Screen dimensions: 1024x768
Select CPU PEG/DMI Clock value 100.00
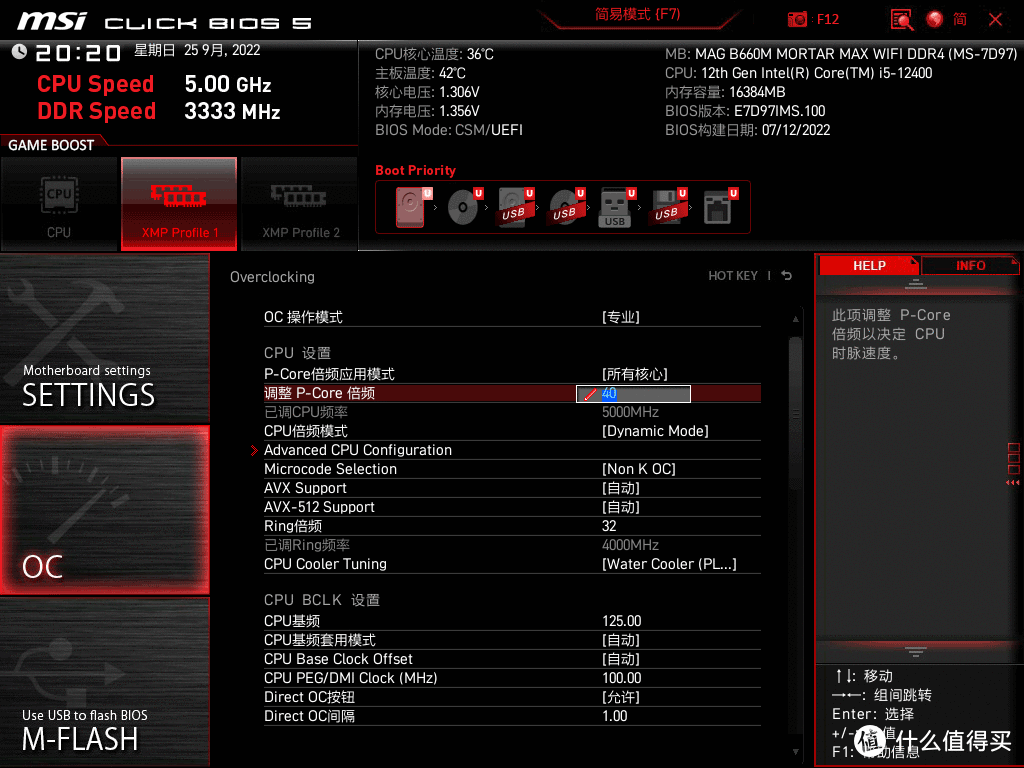click(x=622, y=678)
